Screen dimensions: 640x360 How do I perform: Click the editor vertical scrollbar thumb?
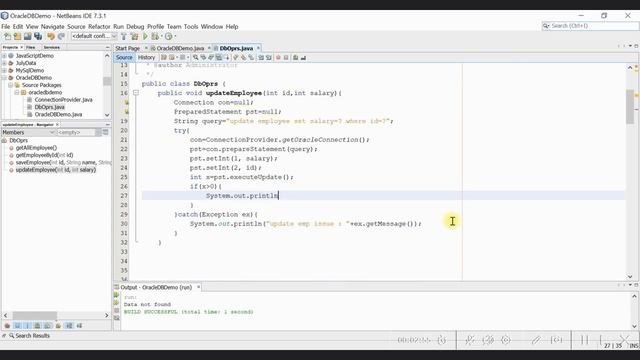tap(630, 106)
